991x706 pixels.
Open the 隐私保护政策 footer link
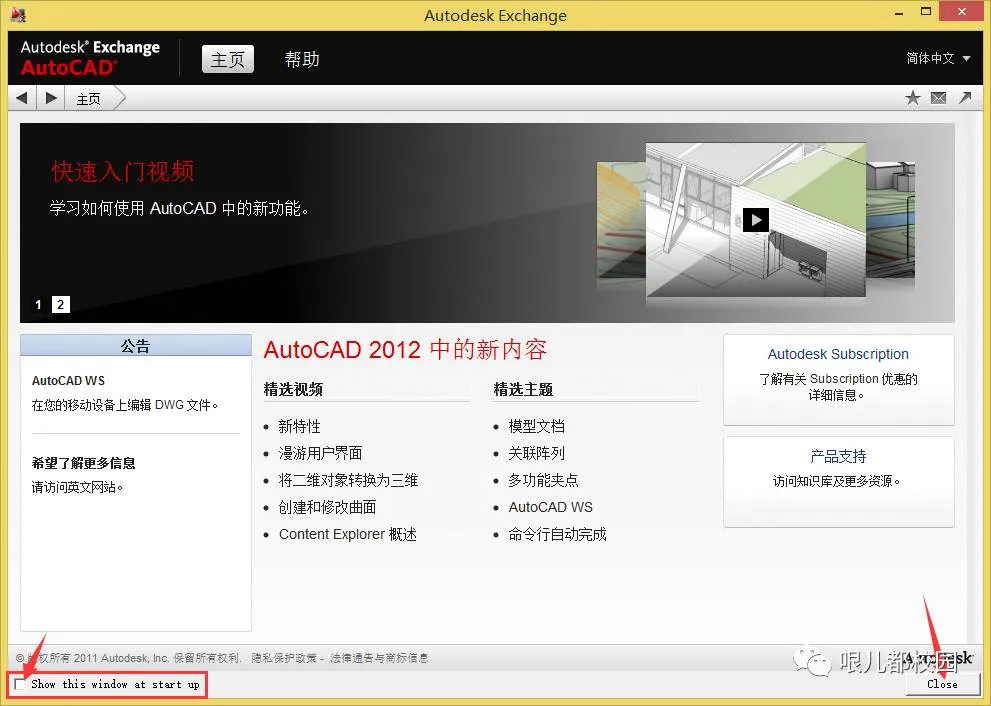point(284,658)
